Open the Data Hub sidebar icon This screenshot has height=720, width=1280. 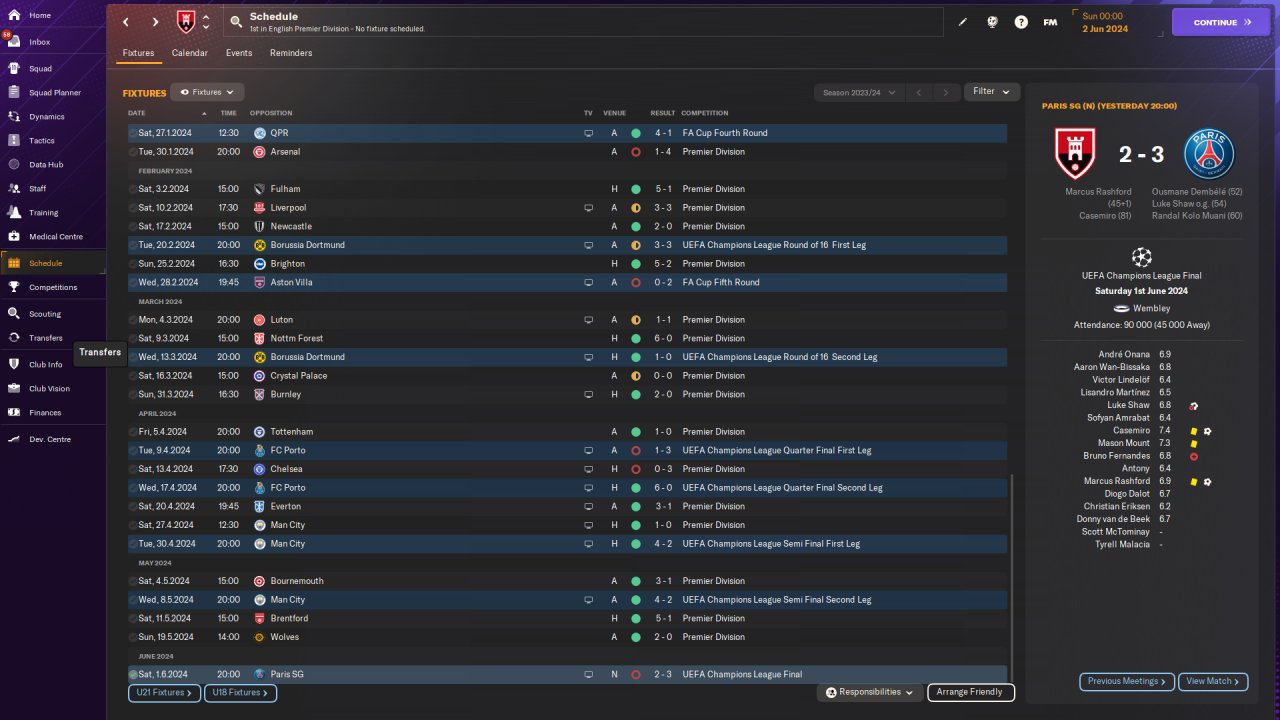click(14, 164)
